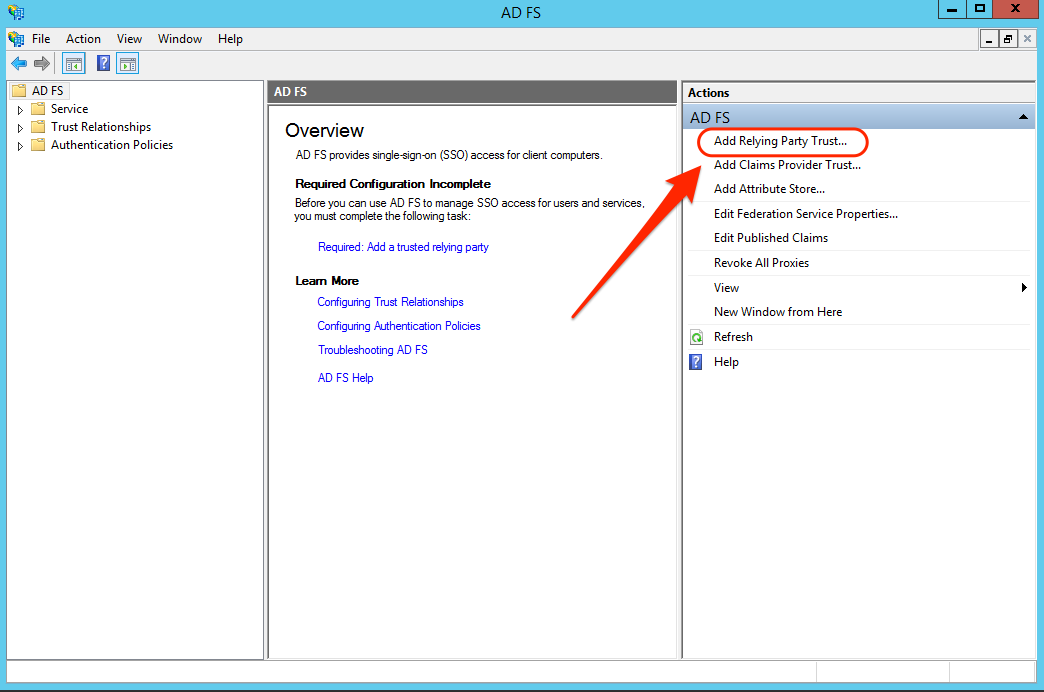
Task: Click the Trust Relationships folder icon
Action: [x=39, y=127]
